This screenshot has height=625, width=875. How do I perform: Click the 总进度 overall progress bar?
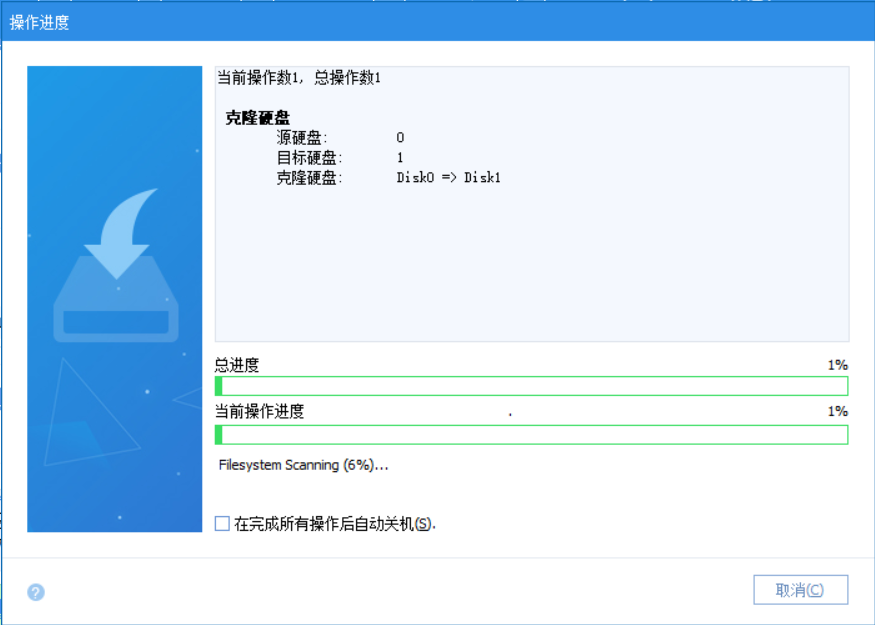[x=531, y=386]
